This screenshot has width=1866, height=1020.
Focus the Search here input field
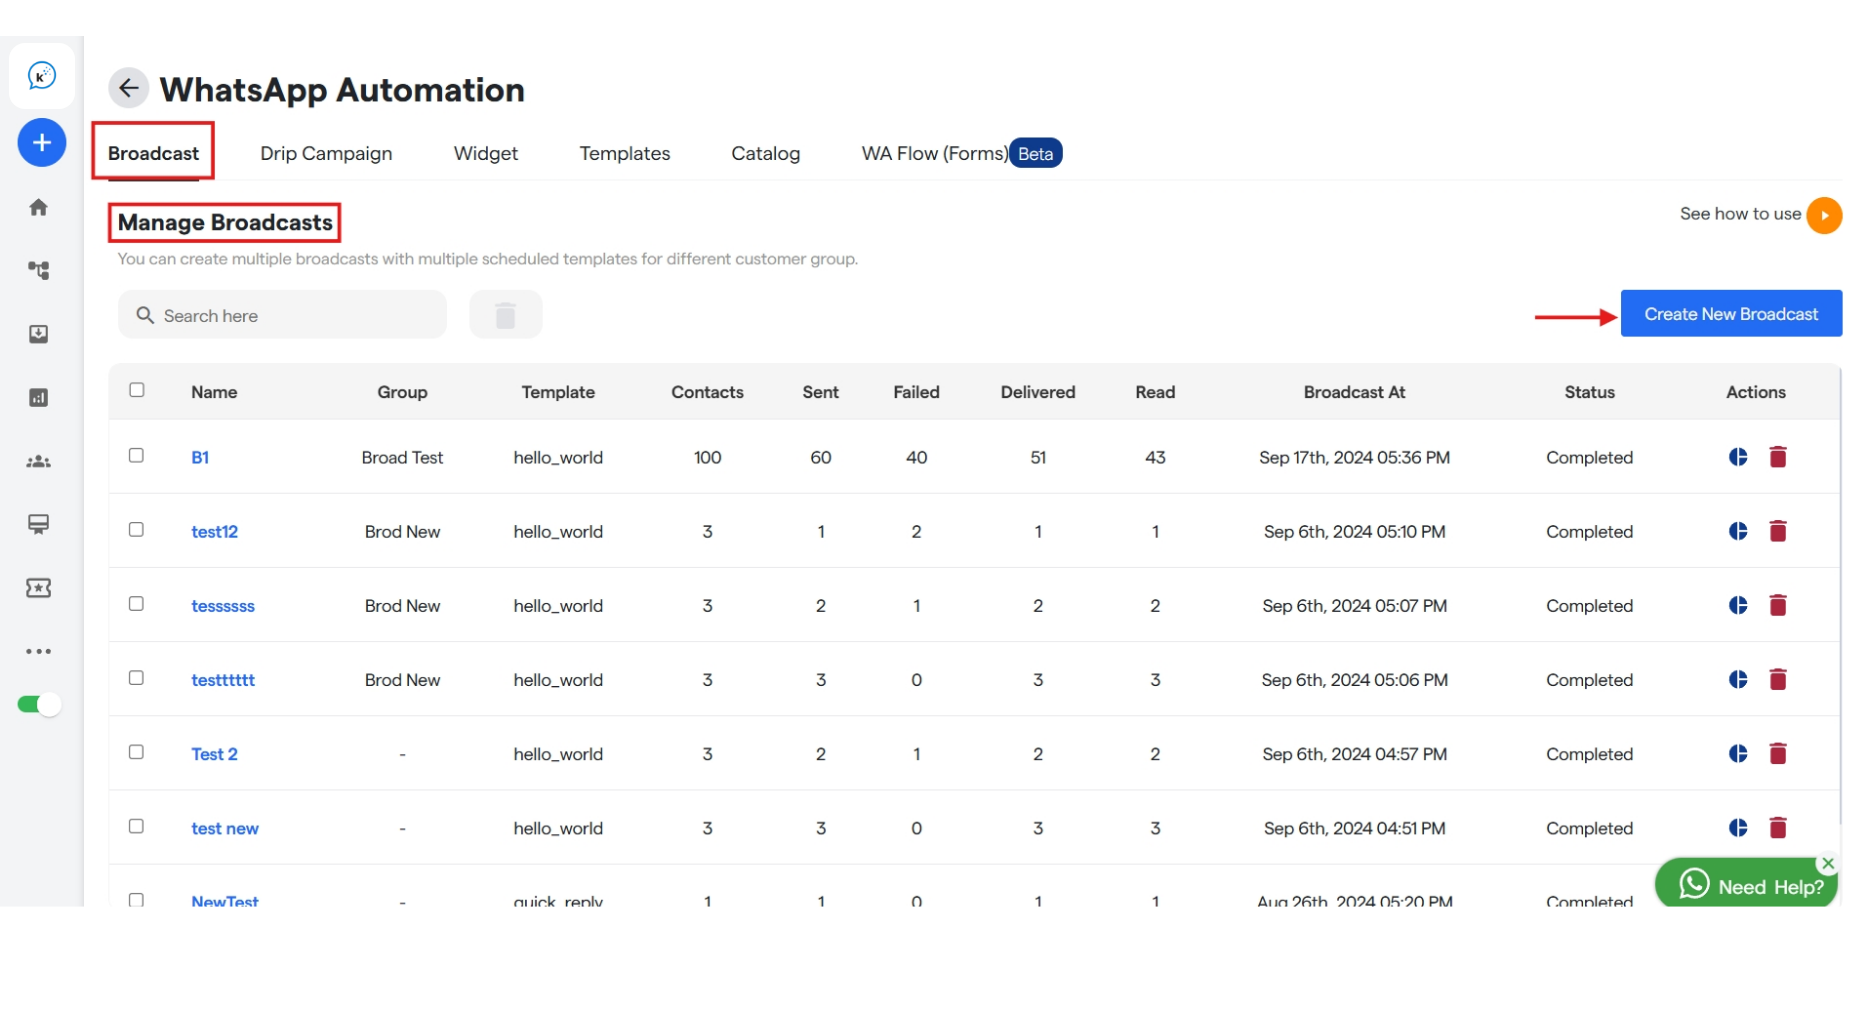(x=283, y=315)
